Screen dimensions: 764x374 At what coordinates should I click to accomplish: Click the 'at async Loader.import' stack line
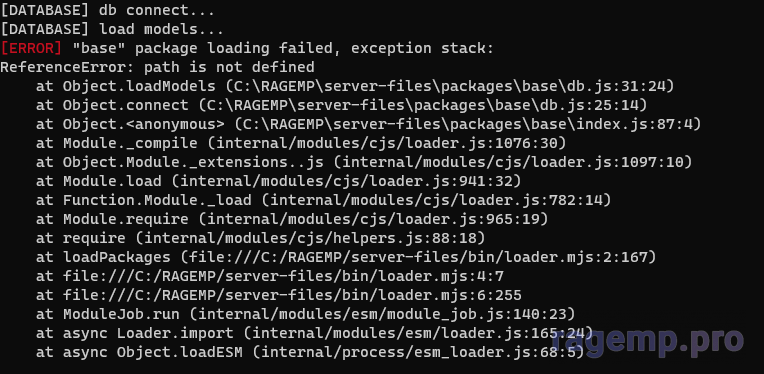click(x=315, y=334)
